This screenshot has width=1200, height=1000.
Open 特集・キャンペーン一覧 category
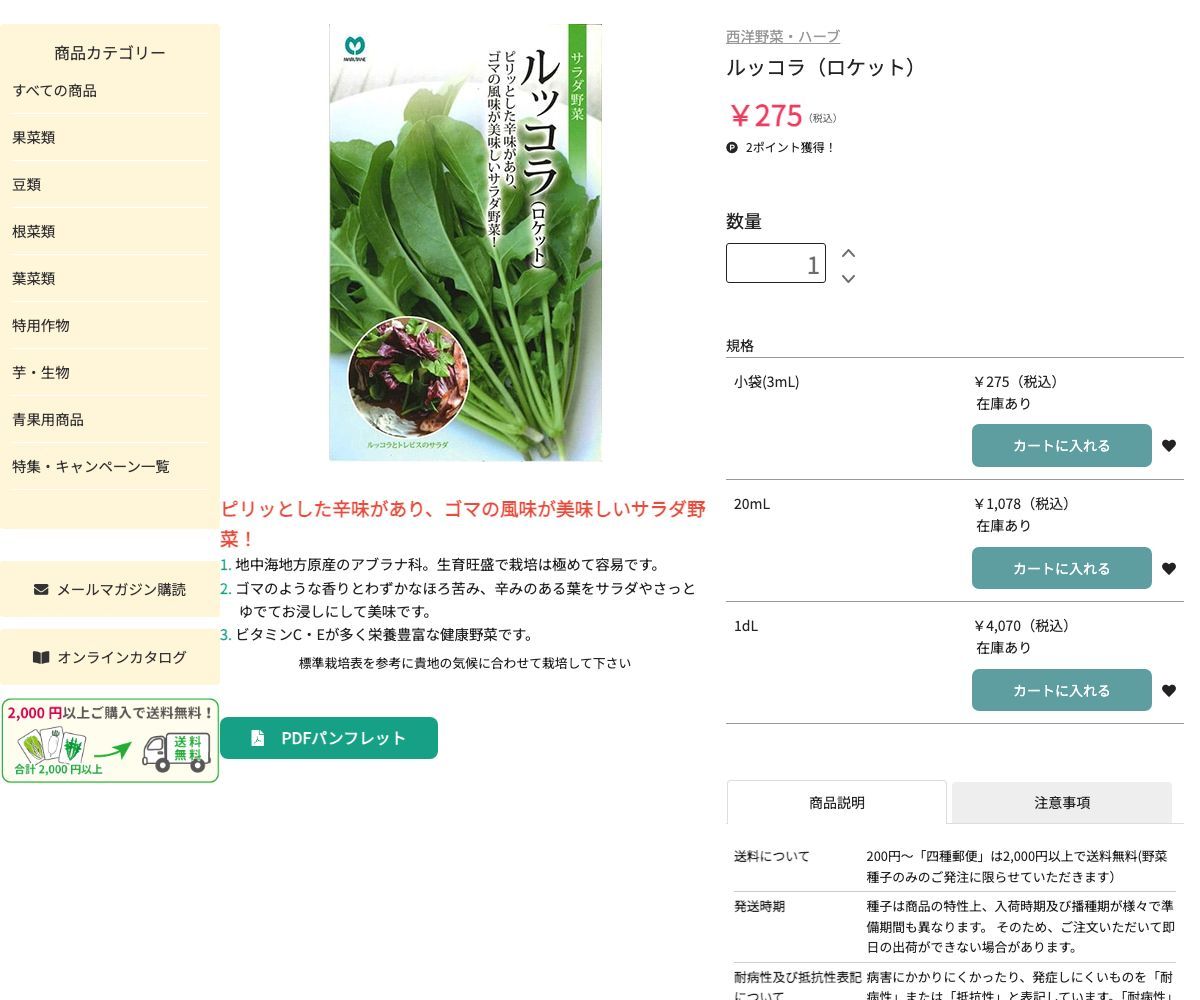[x=91, y=466]
